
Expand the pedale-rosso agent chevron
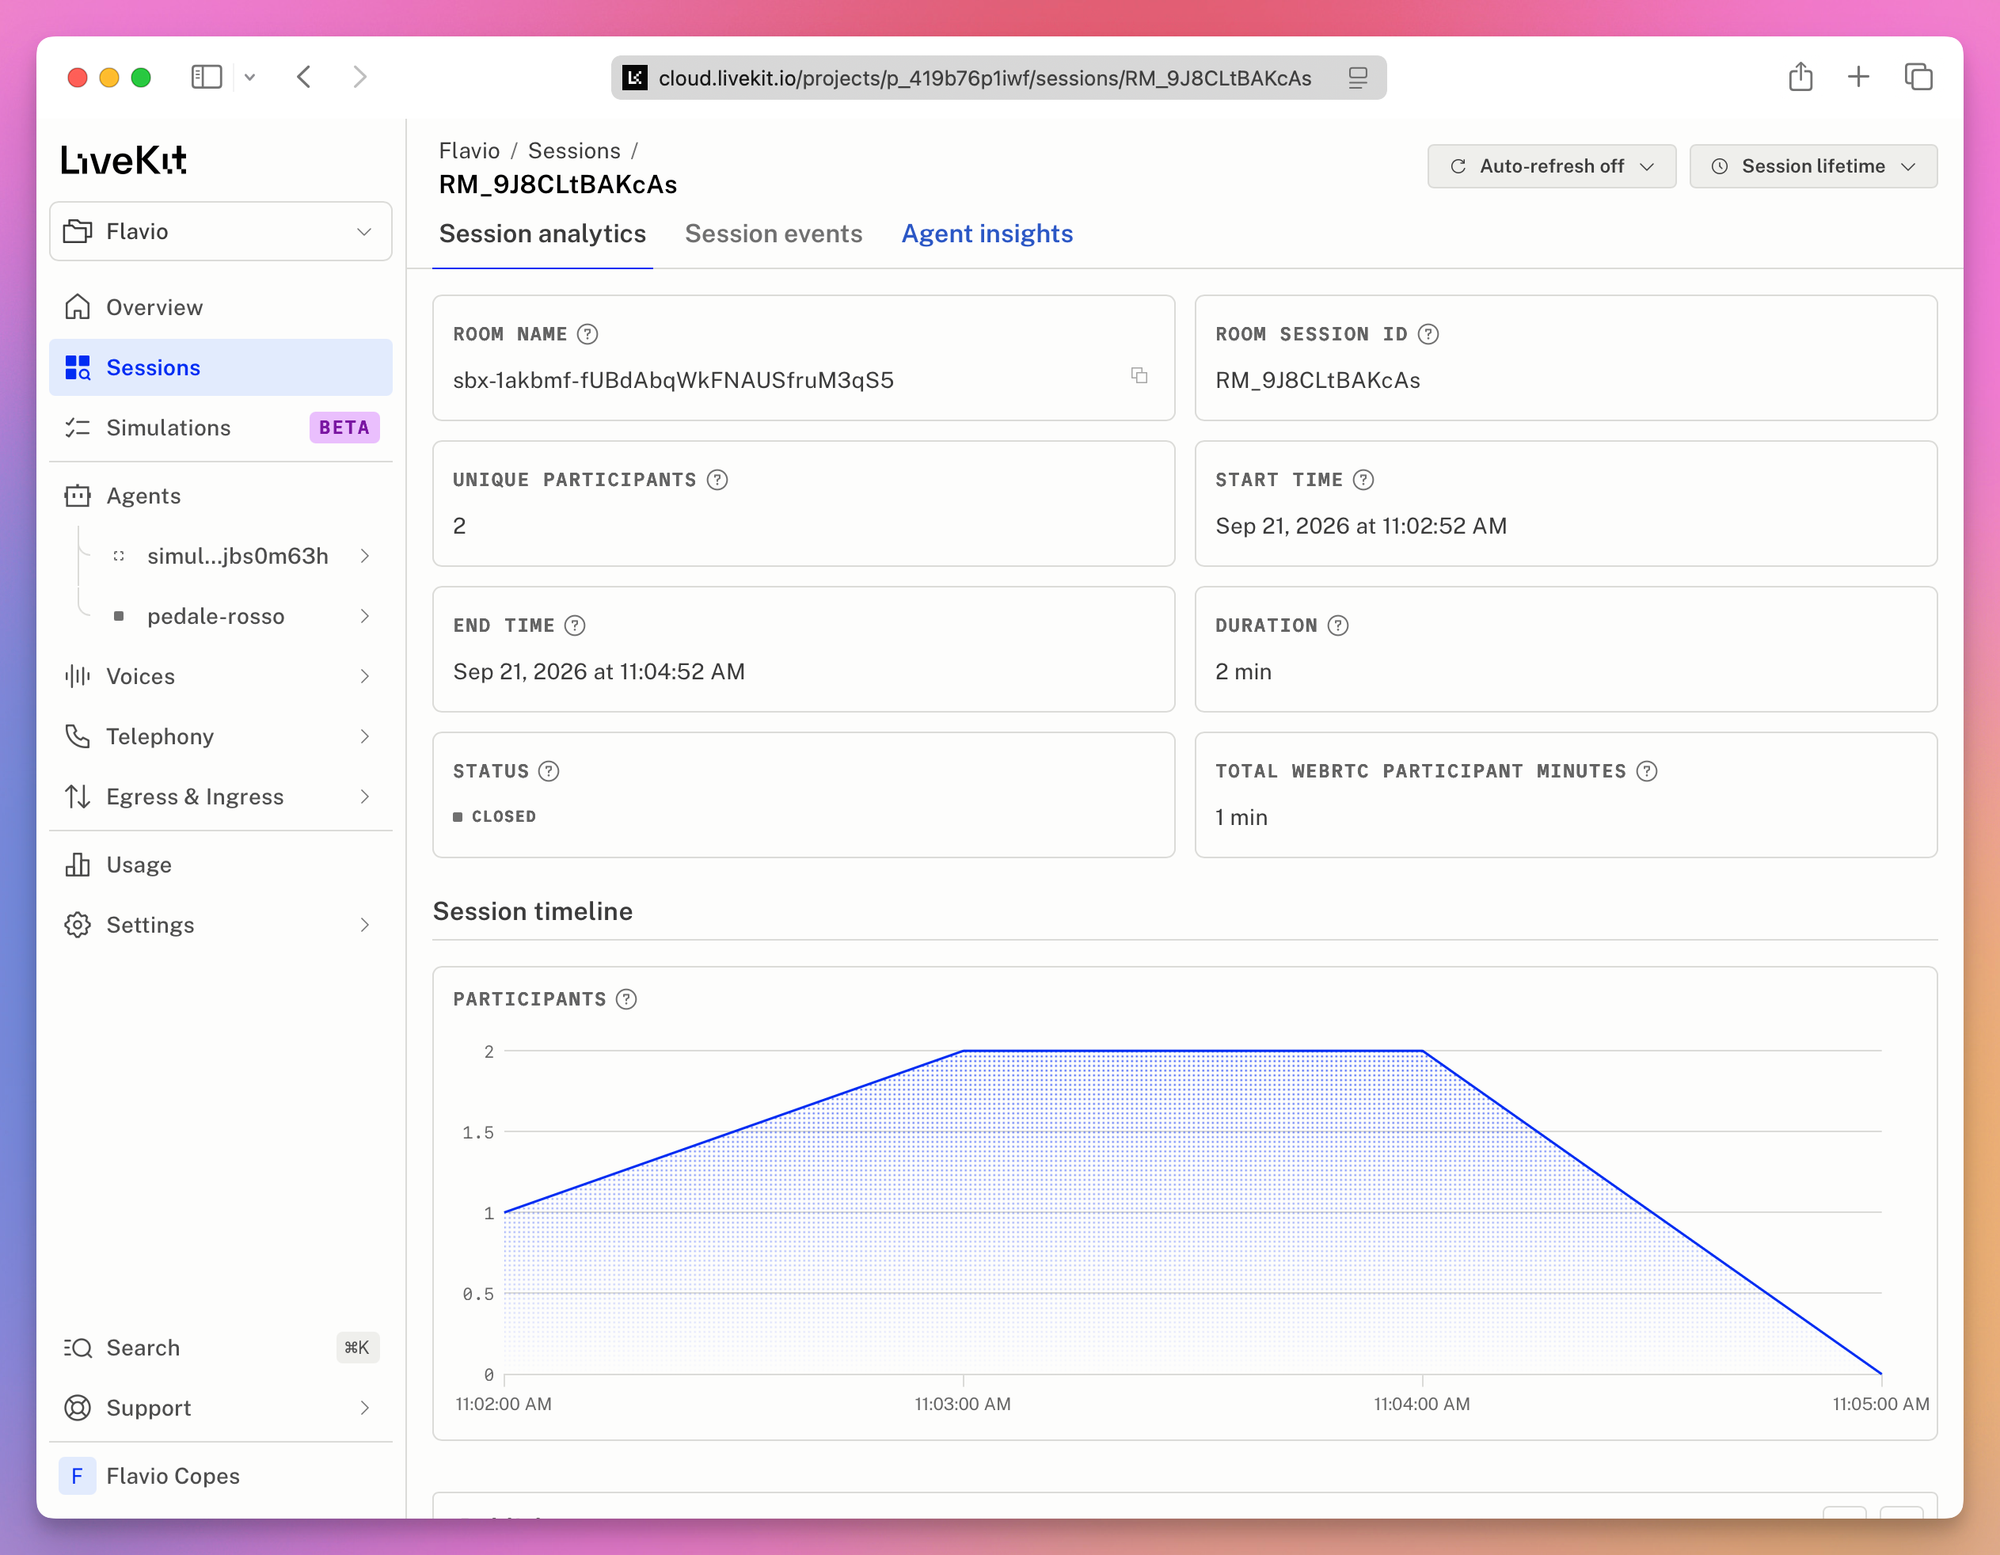coord(365,616)
